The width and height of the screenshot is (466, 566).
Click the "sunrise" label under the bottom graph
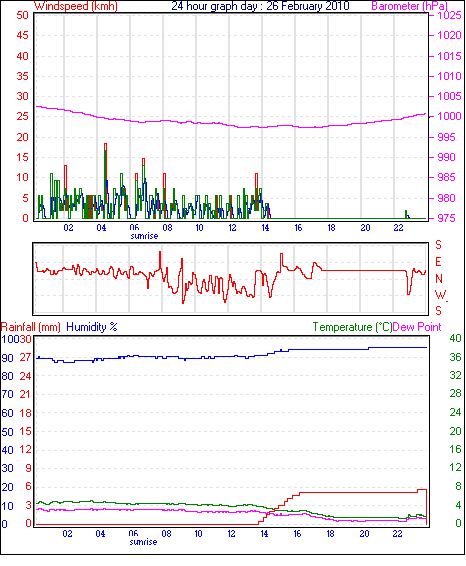coord(143,542)
